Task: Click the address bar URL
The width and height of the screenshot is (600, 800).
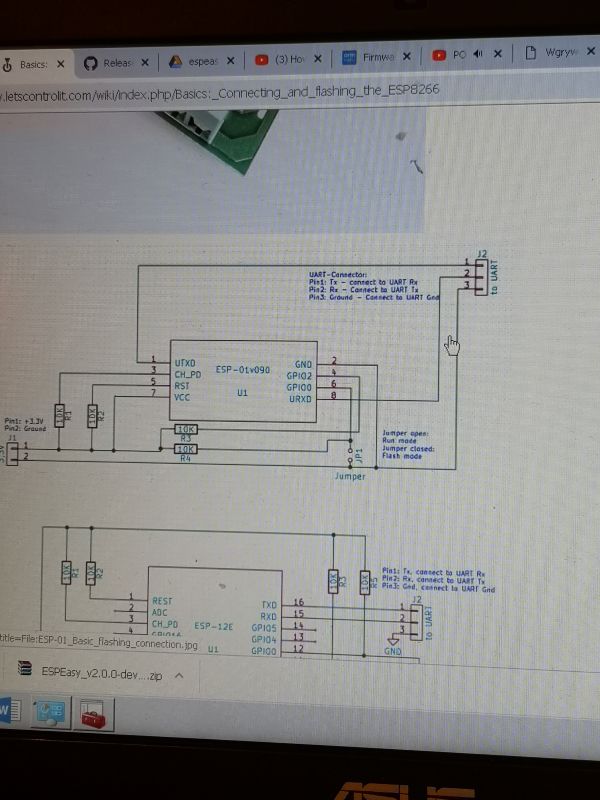Action: click(220, 92)
